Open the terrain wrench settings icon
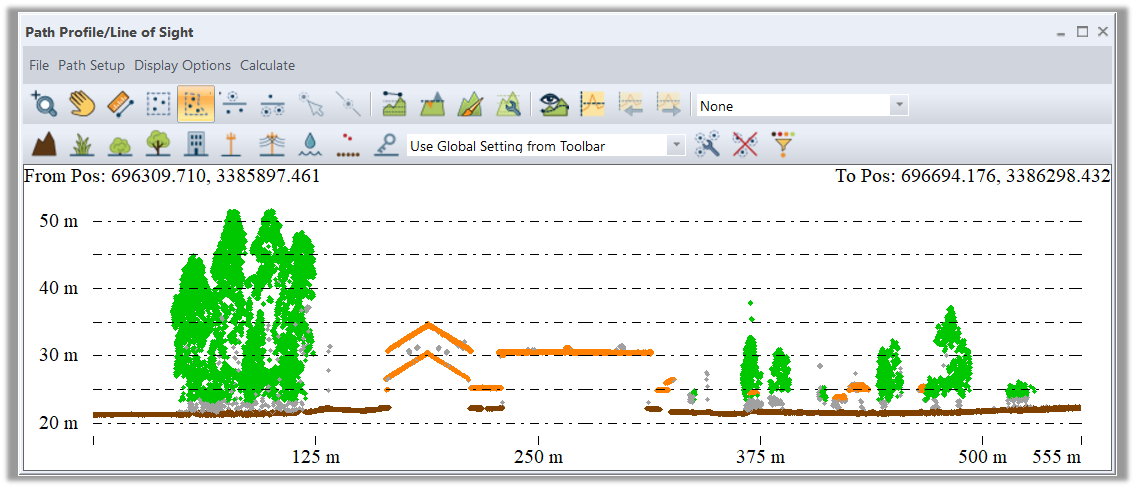Viewport: 1135px width, 488px height. pyautogui.click(x=509, y=104)
